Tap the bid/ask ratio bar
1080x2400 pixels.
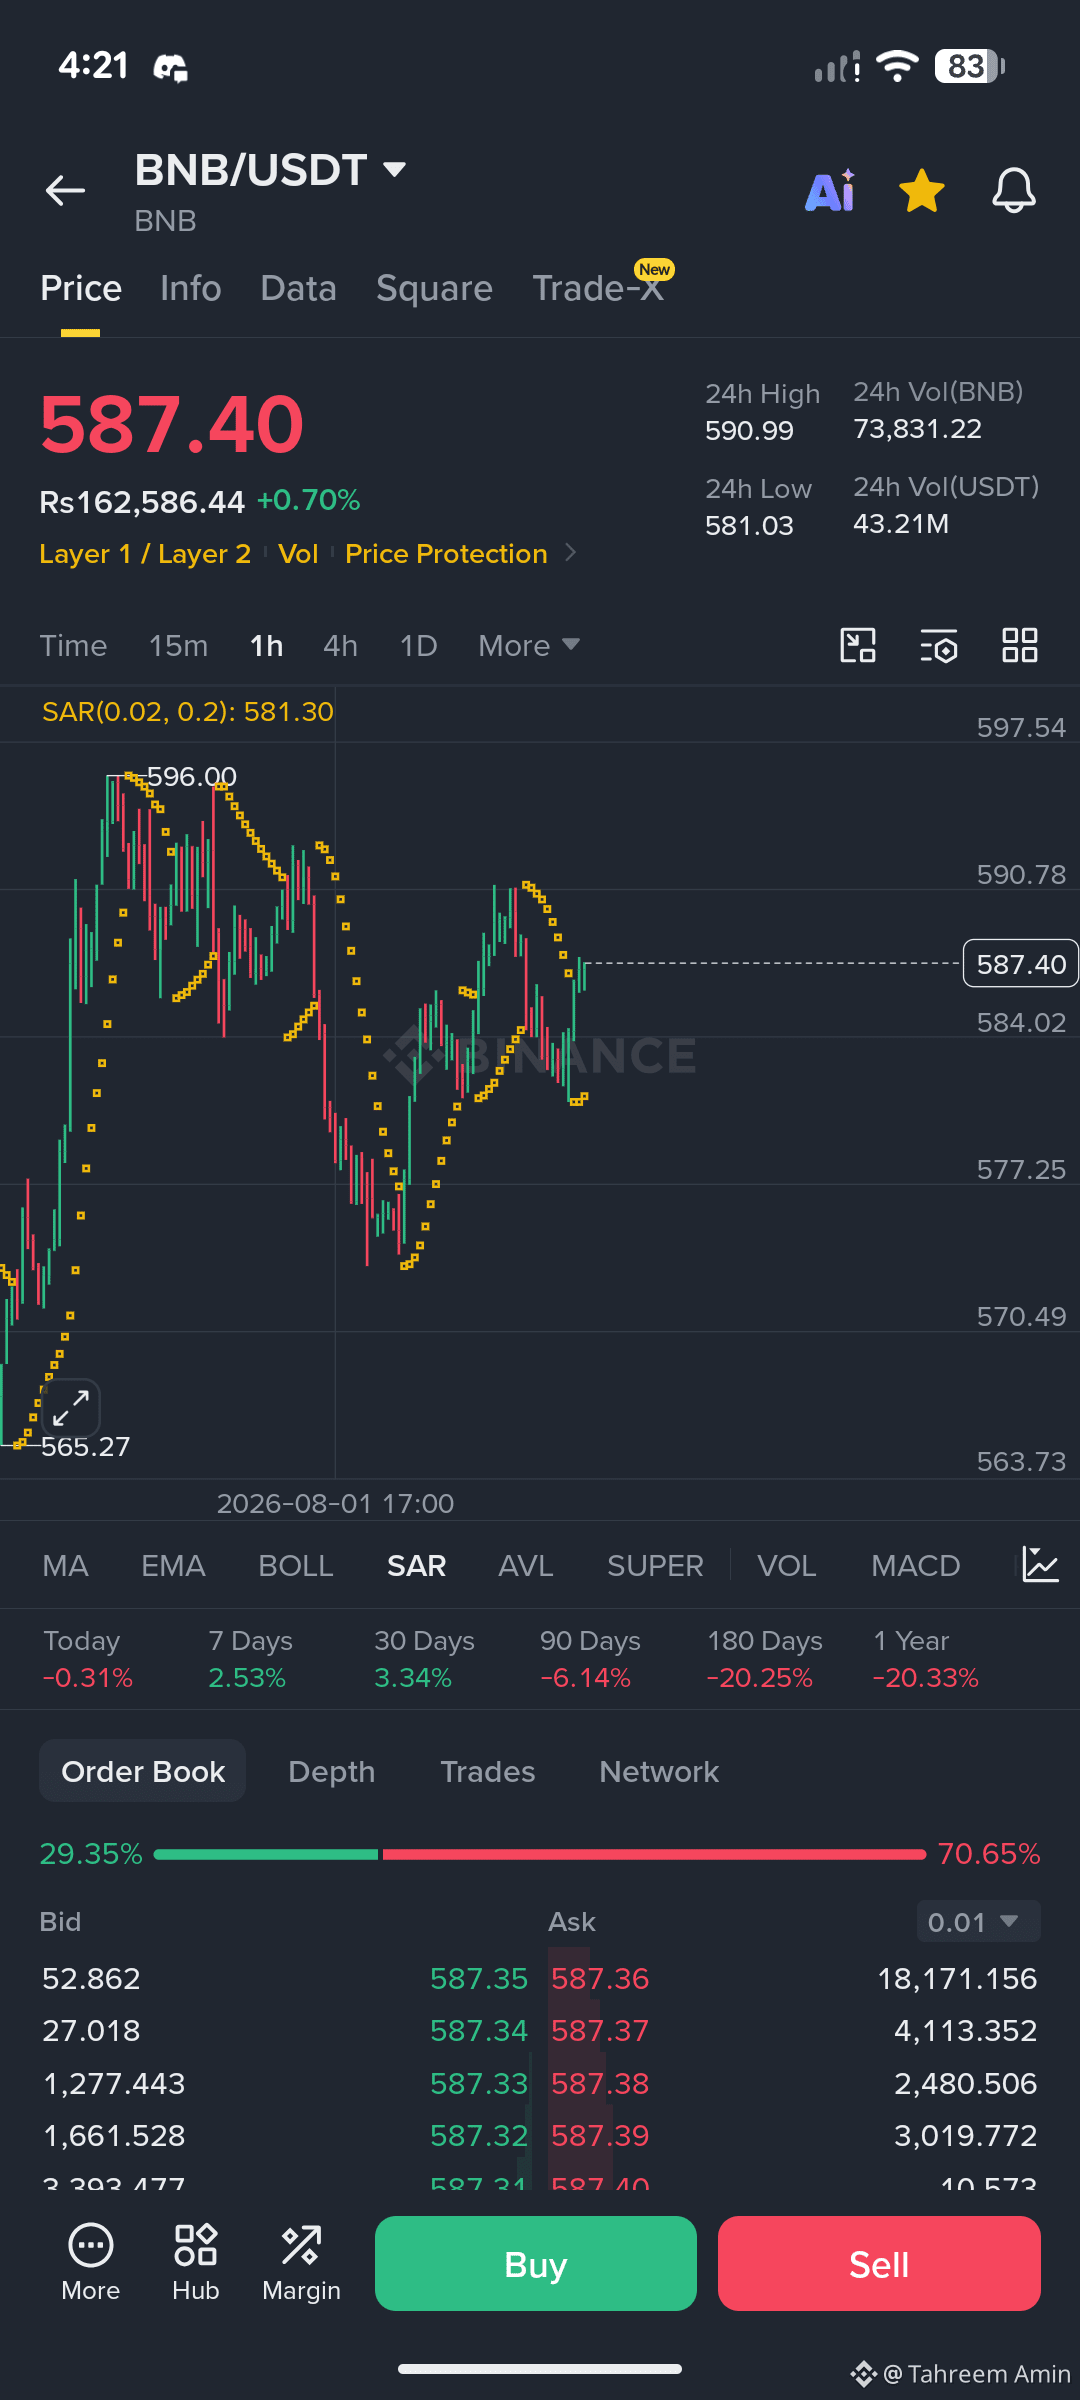tap(540, 1854)
